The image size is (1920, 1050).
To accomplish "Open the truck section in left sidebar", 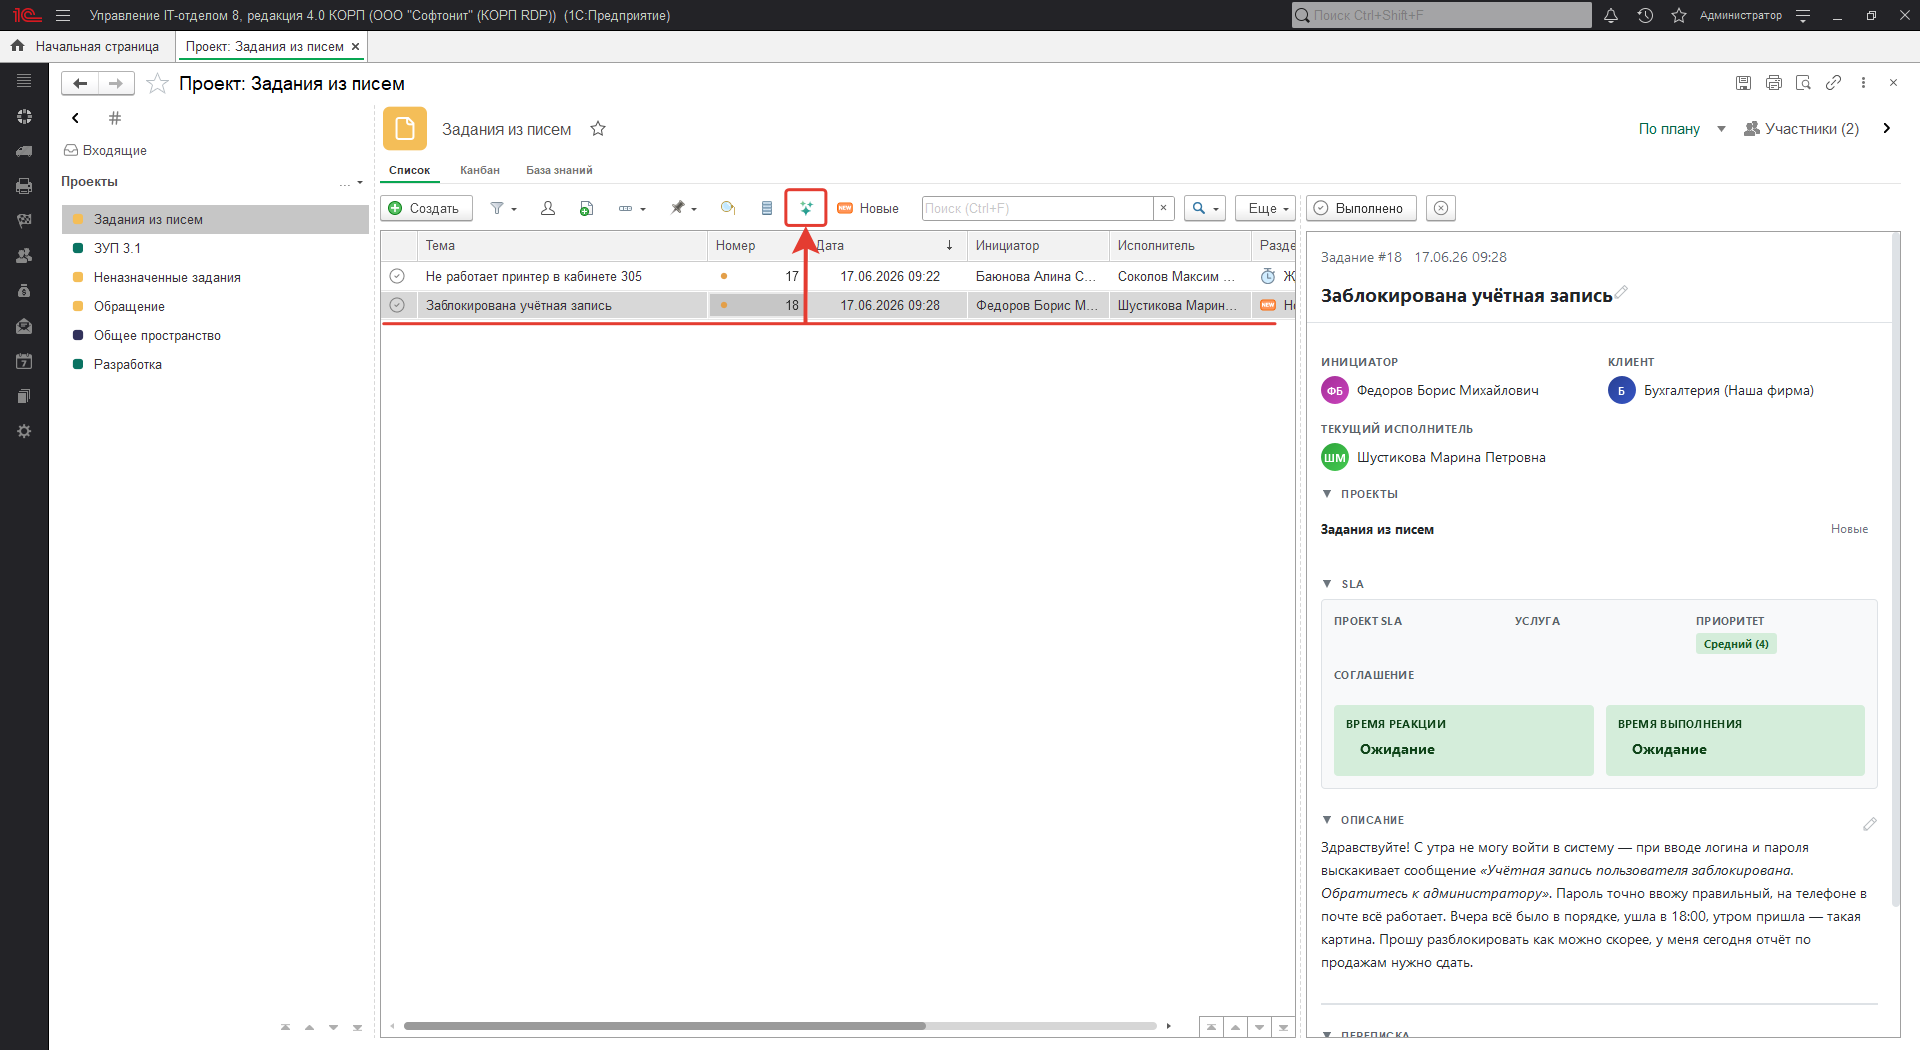I will coord(24,151).
